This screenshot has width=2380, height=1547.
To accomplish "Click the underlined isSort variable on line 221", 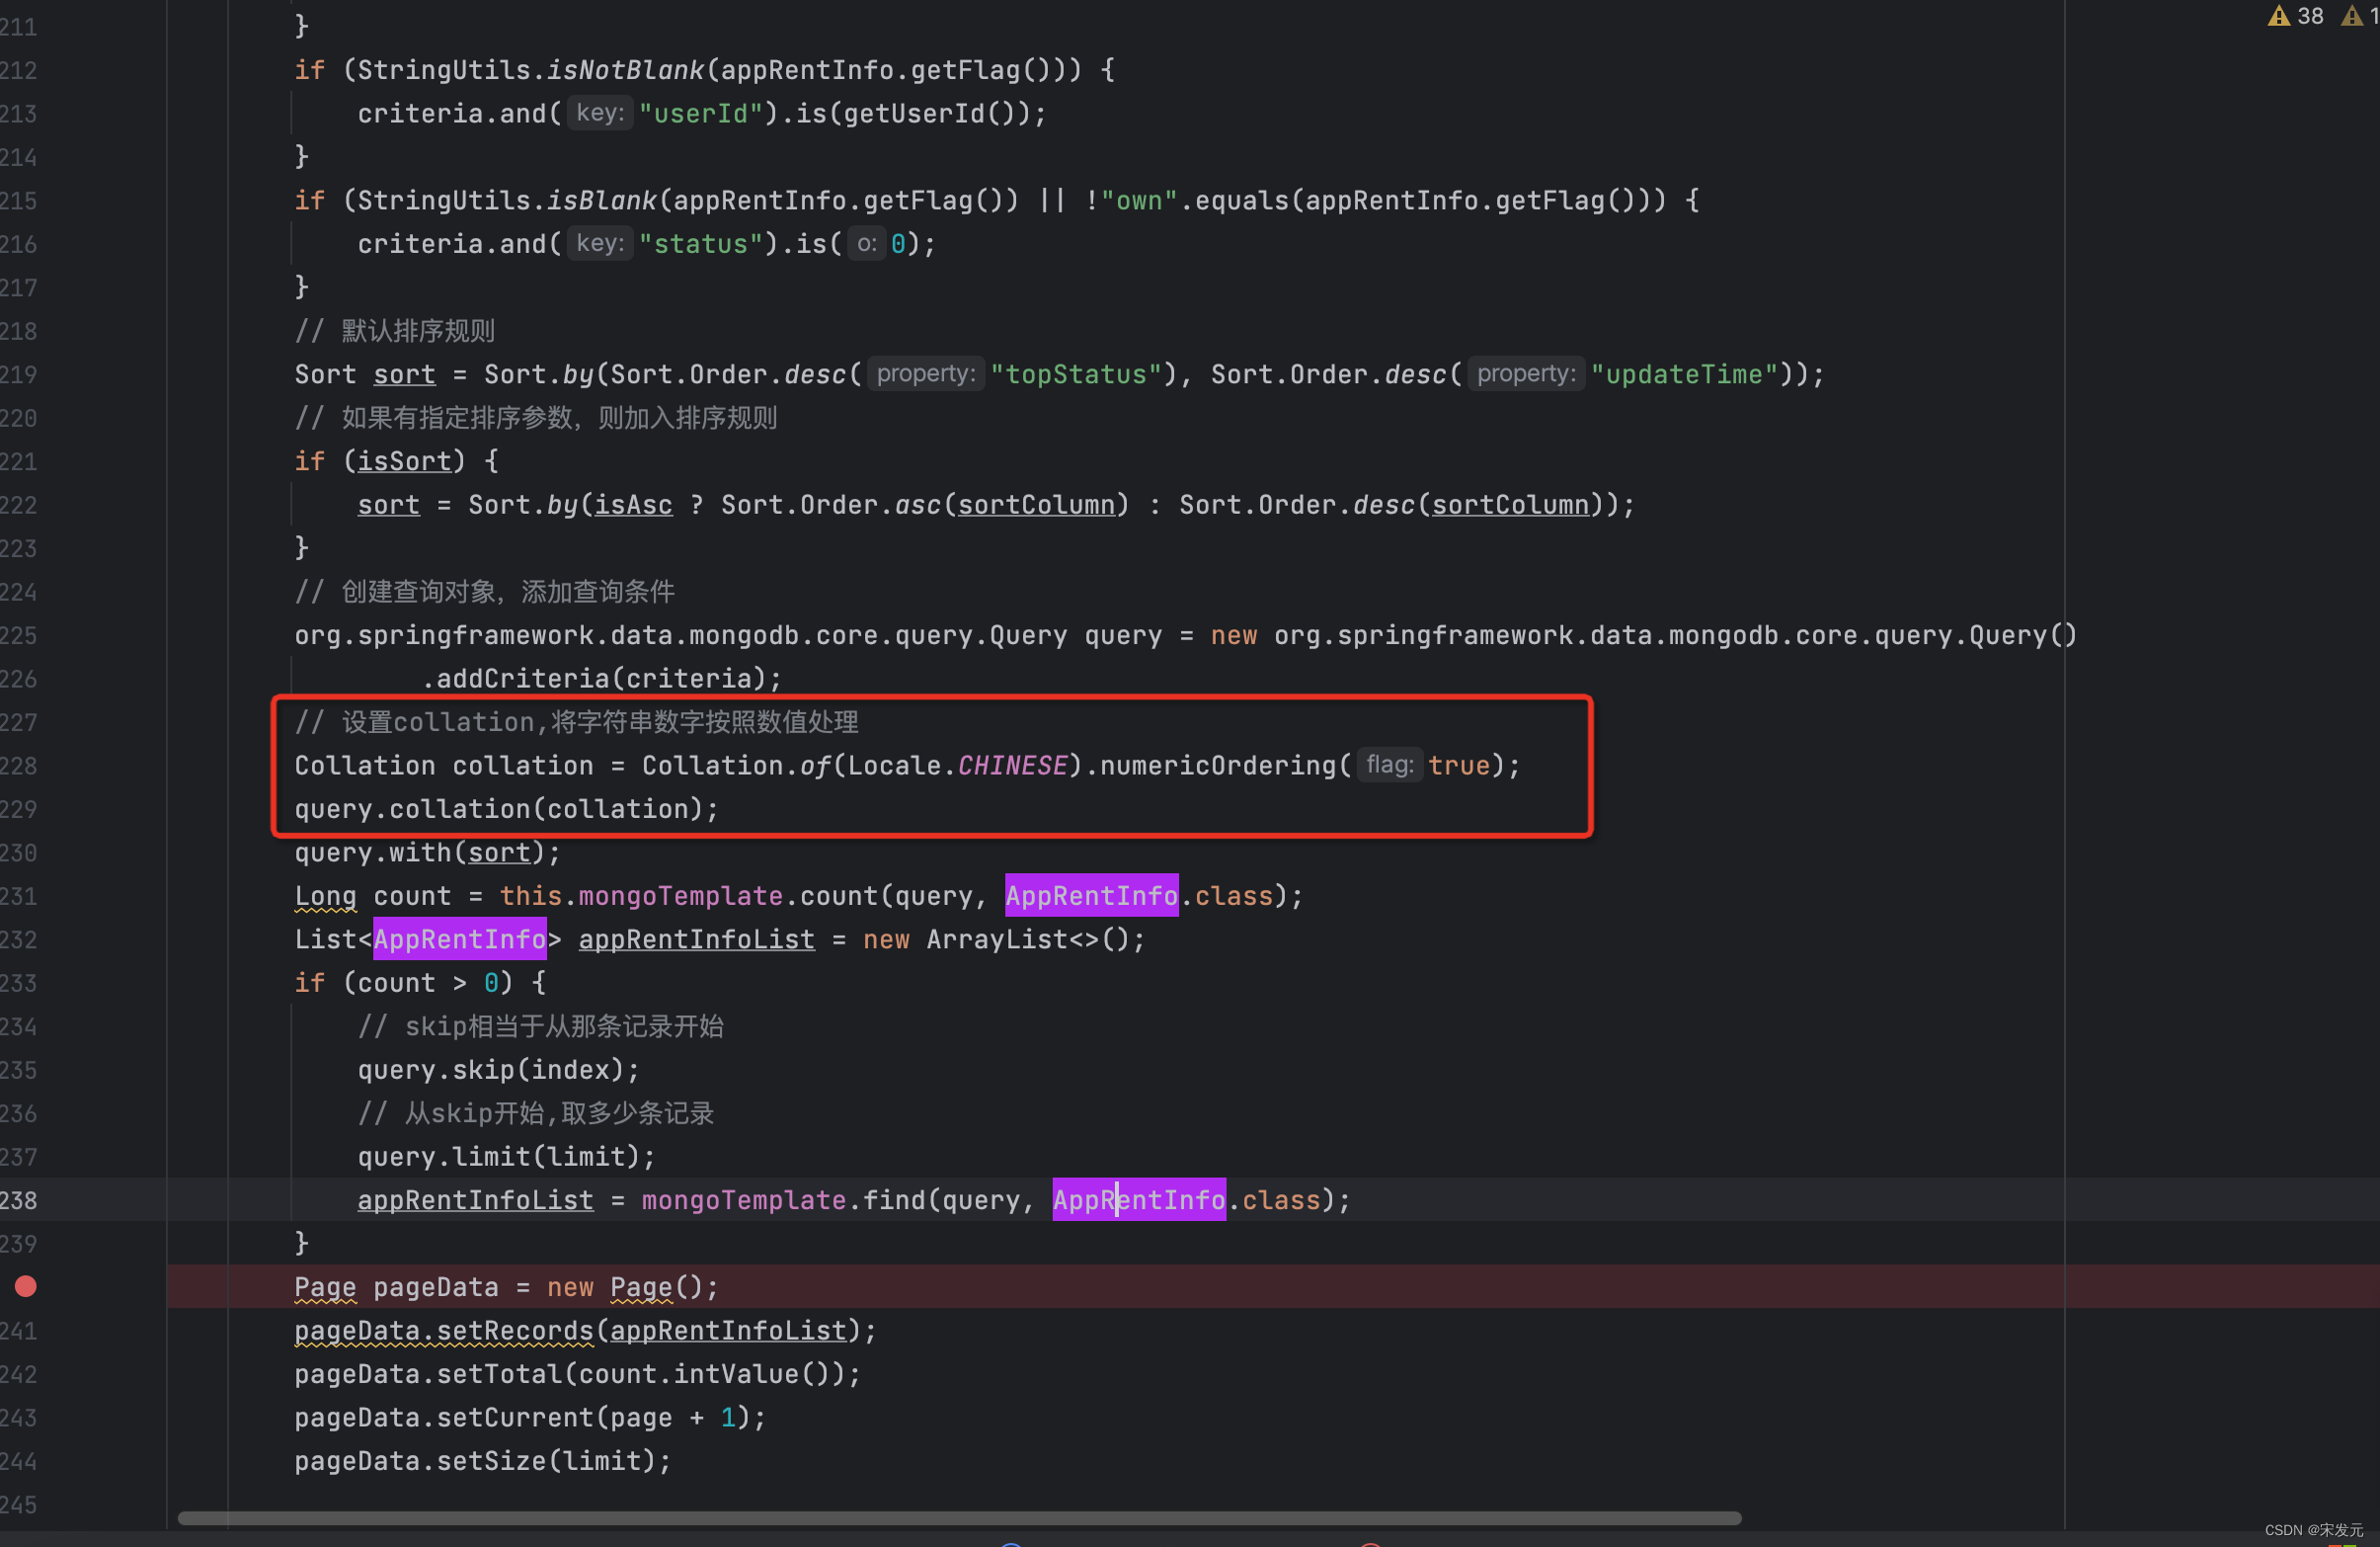I will click(x=404, y=461).
